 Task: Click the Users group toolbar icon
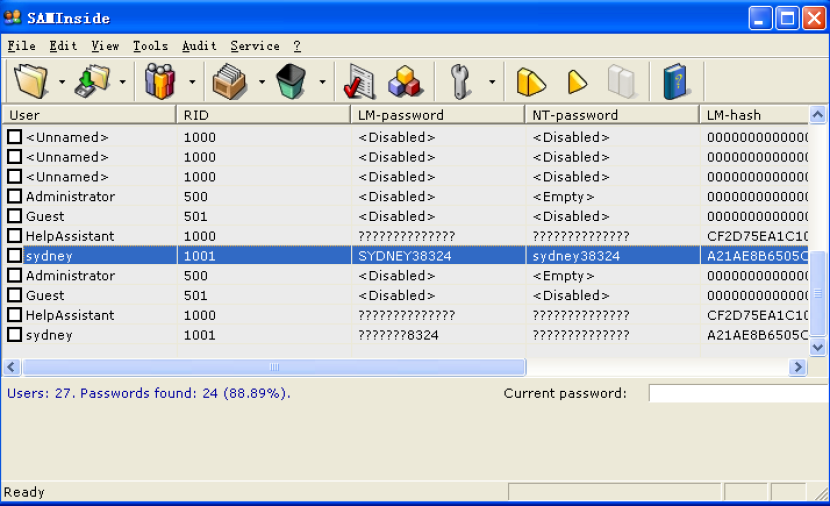[159, 82]
